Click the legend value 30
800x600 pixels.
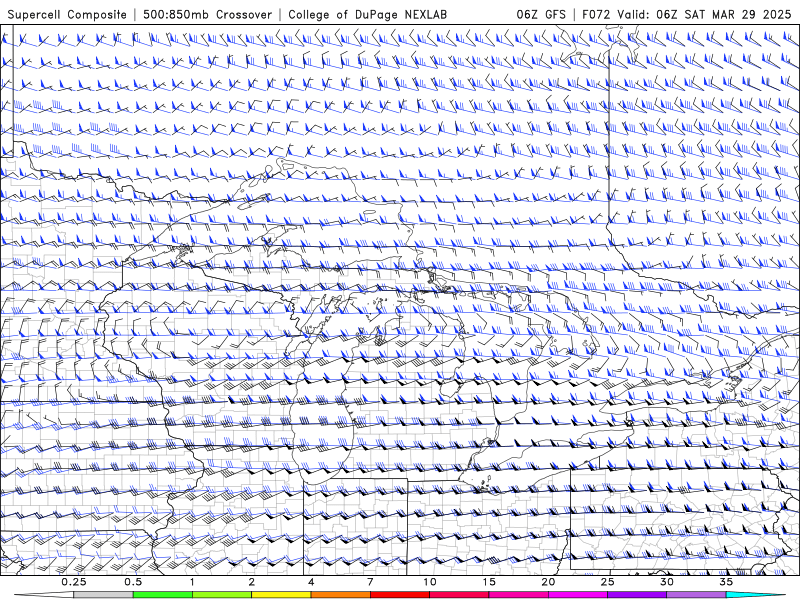(x=666, y=582)
